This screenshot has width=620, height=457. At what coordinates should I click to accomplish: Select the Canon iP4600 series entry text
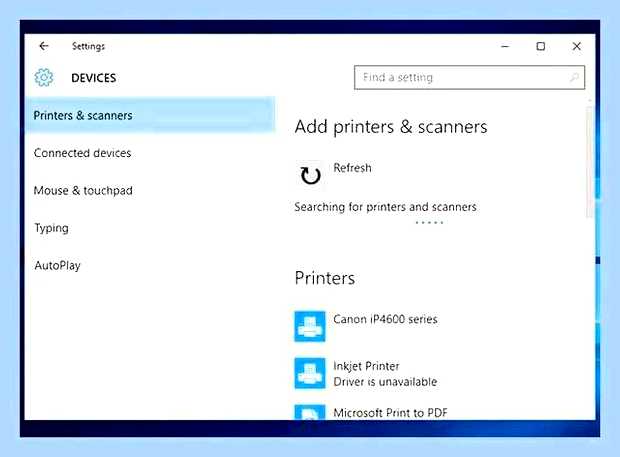385,319
